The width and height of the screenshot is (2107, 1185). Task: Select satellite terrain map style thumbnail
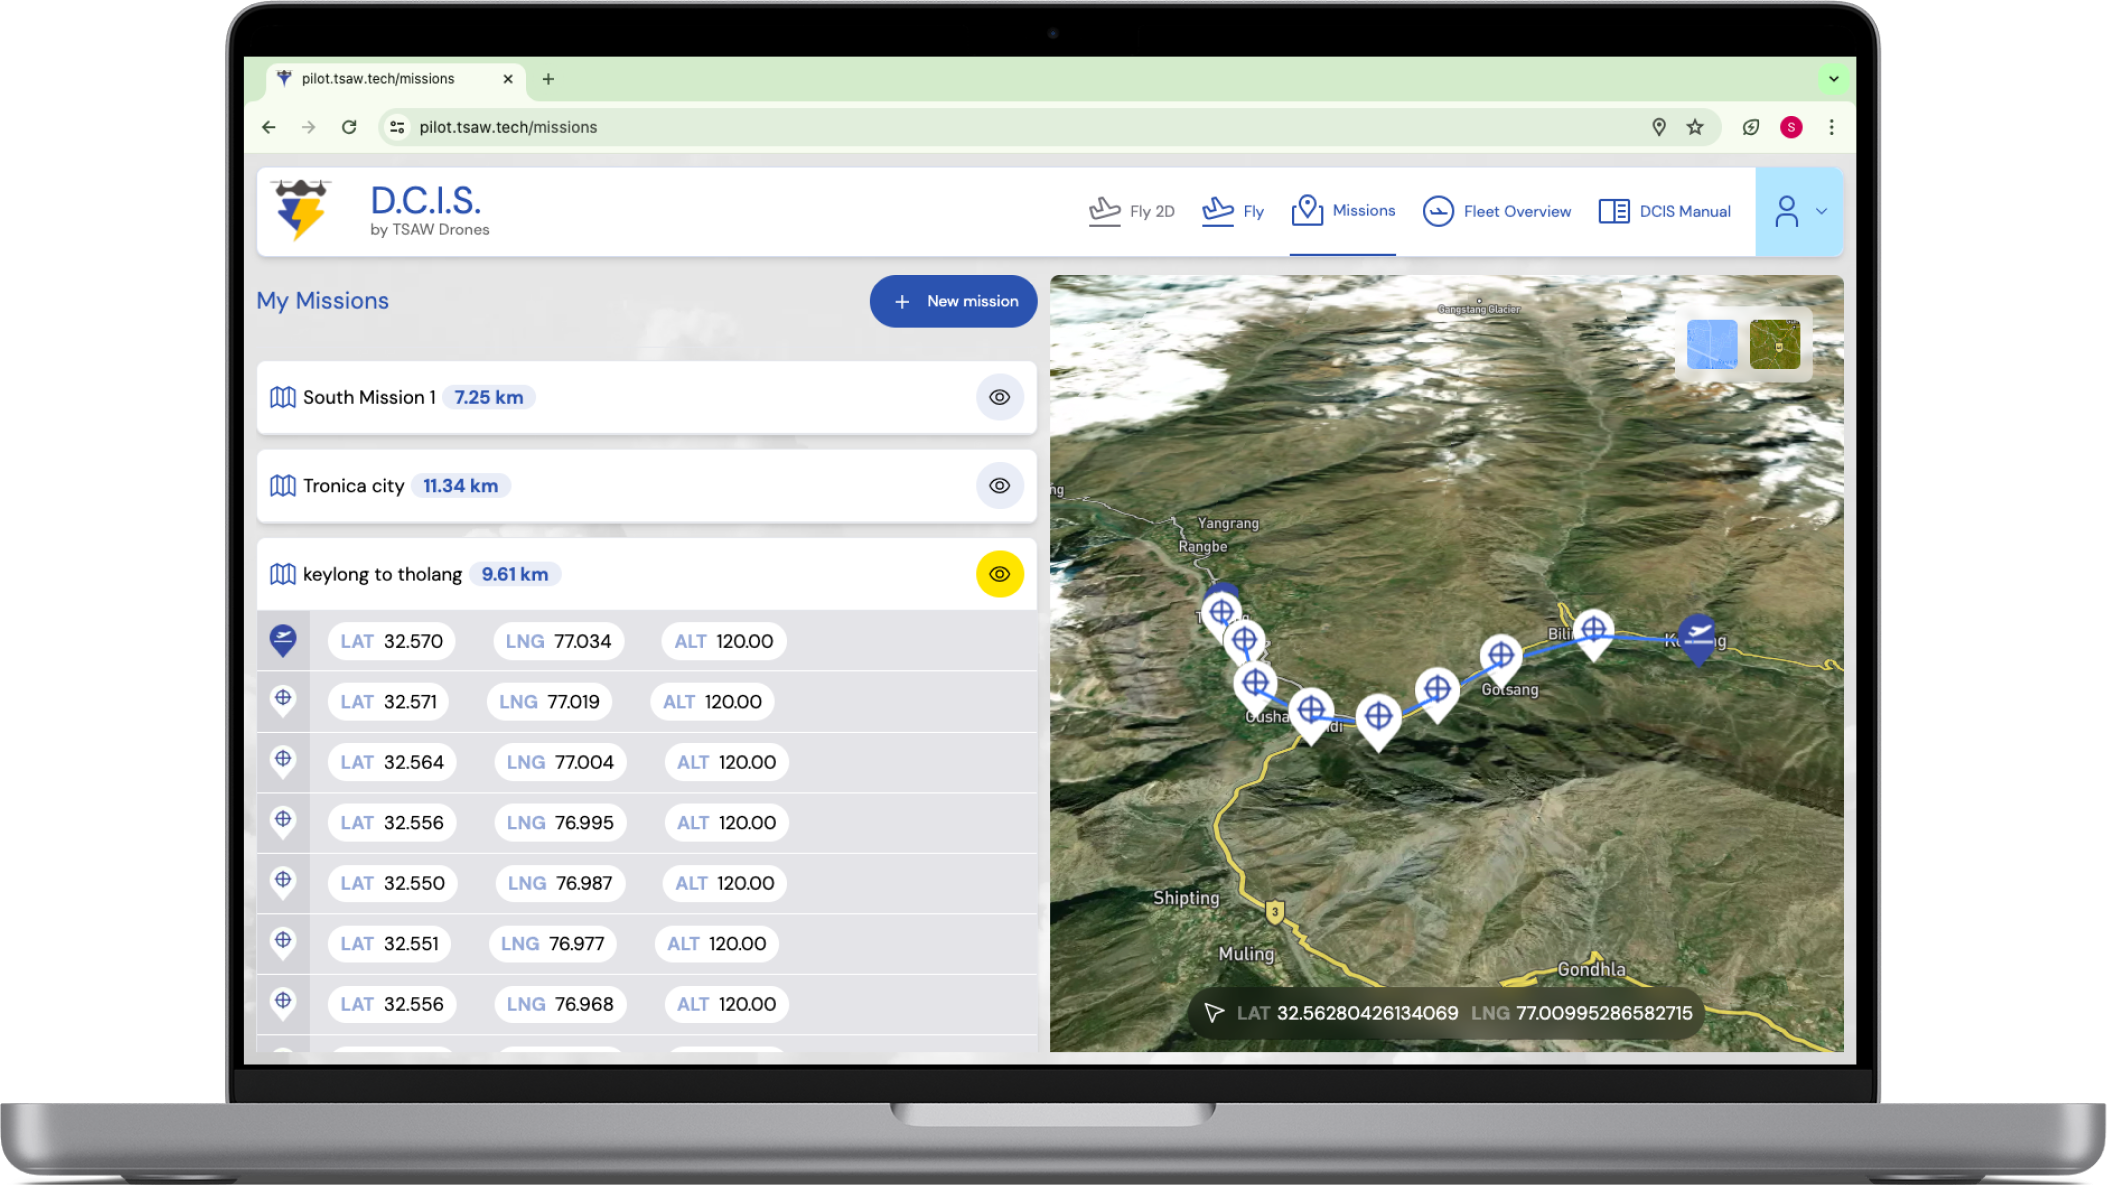point(1774,345)
